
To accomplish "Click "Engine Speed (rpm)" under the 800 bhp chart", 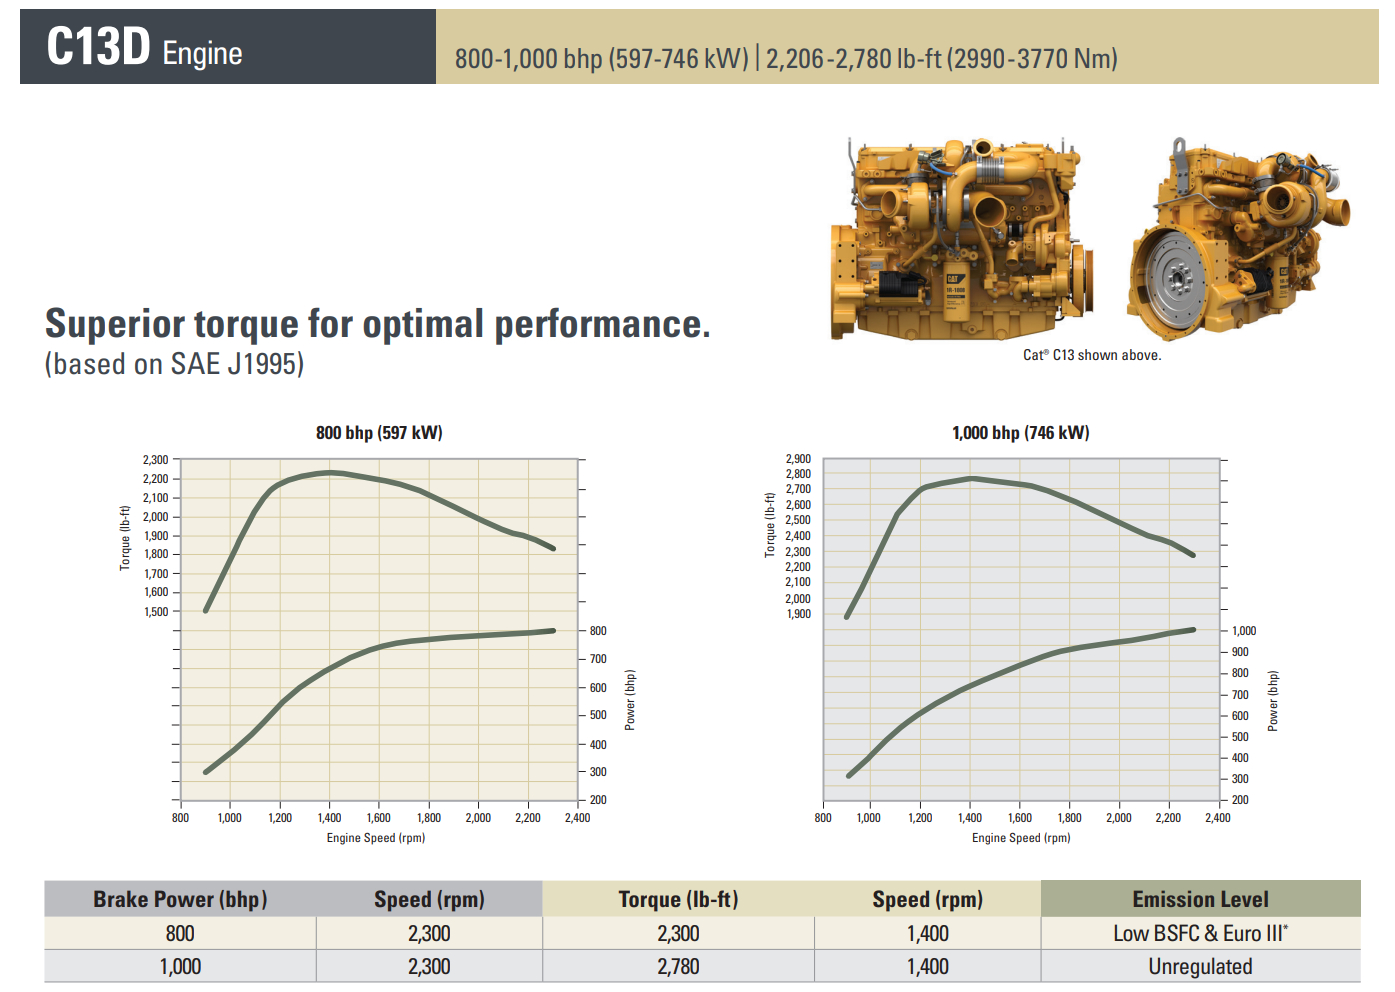I will (376, 838).
